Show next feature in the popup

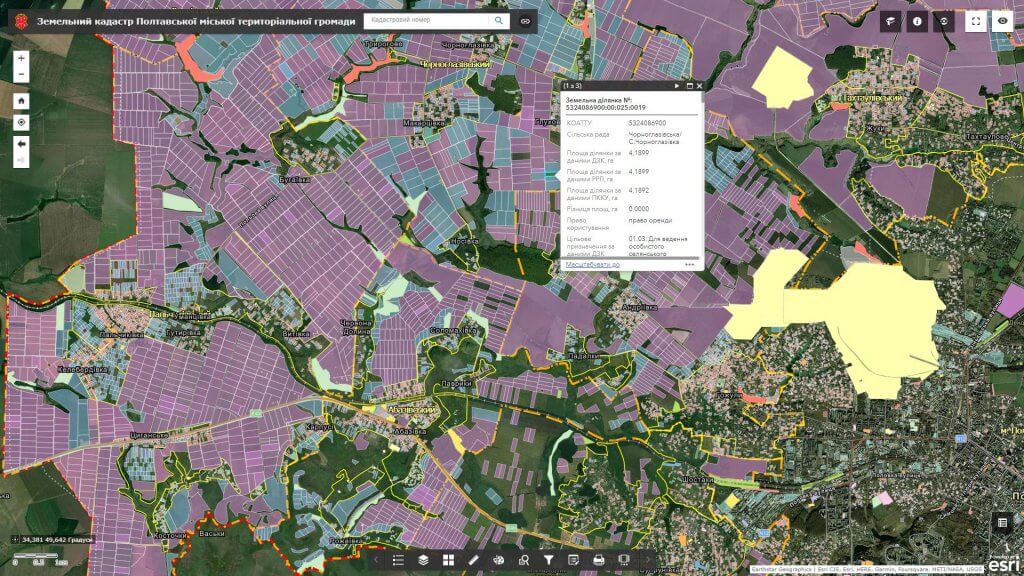click(677, 86)
